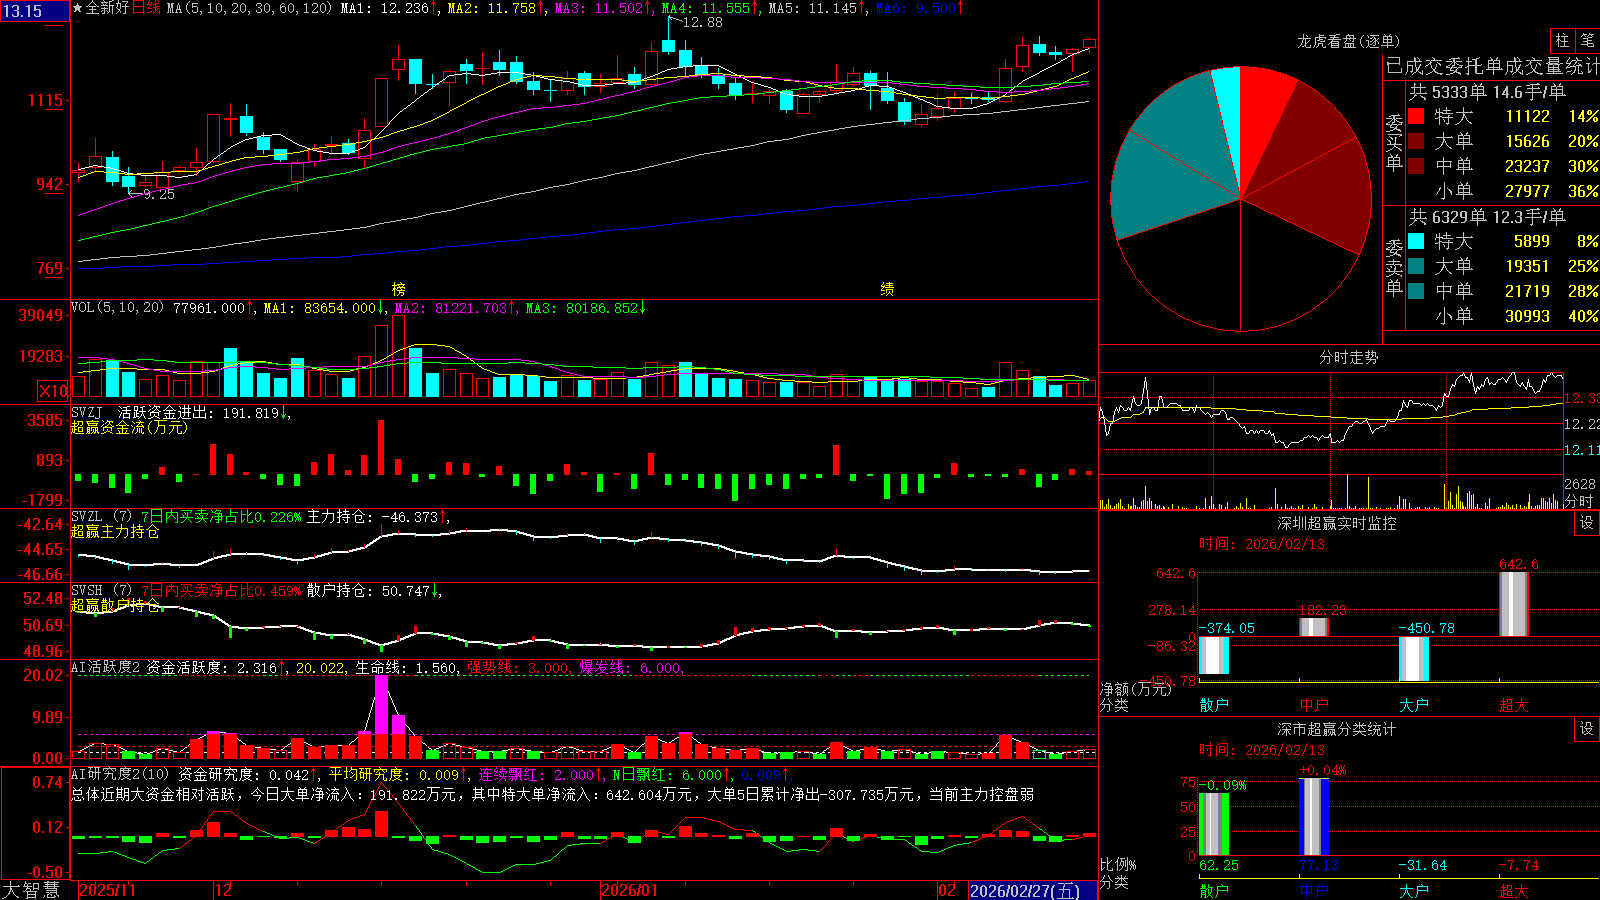The width and height of the screenshot is (1600, 900).
Task: Click the 12.88 high price annotation
Action: [702, 22]
